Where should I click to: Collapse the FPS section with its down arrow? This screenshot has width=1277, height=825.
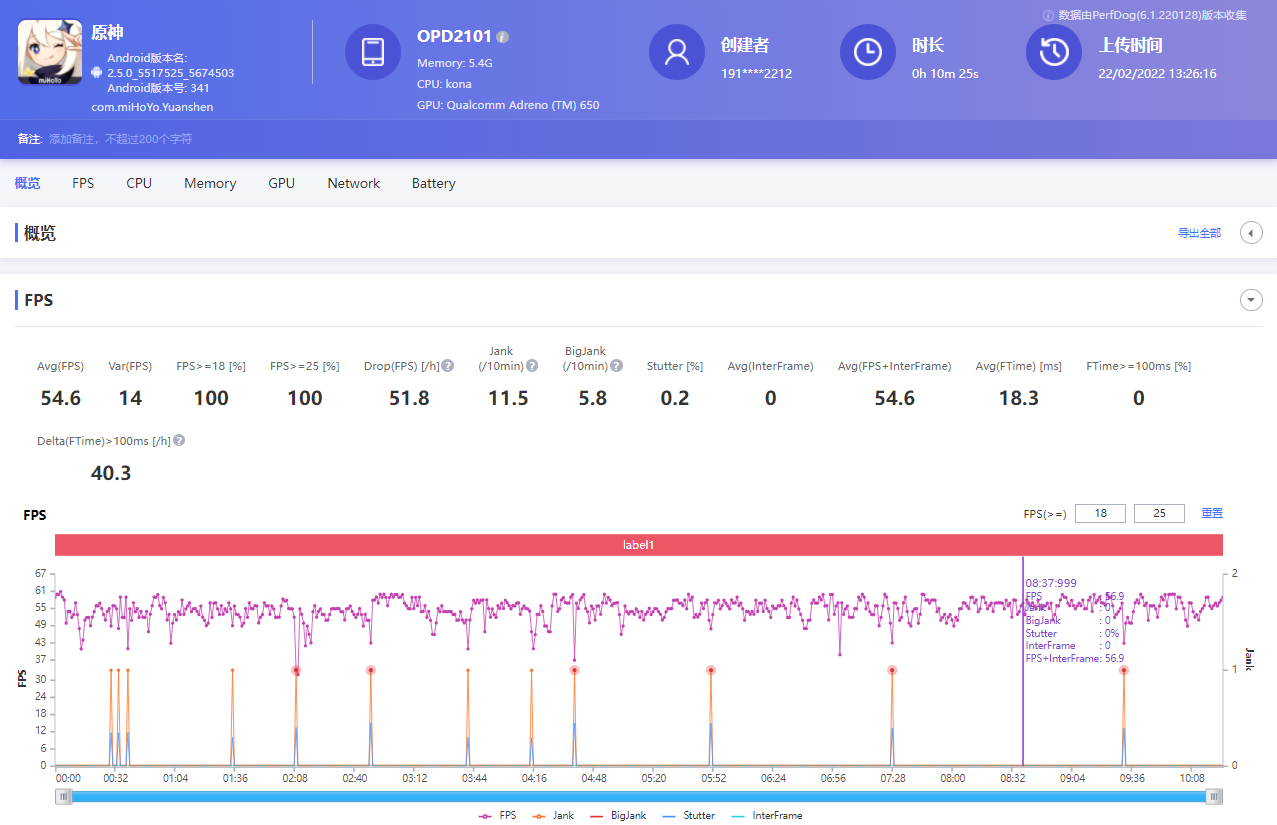click(1251, 300)
